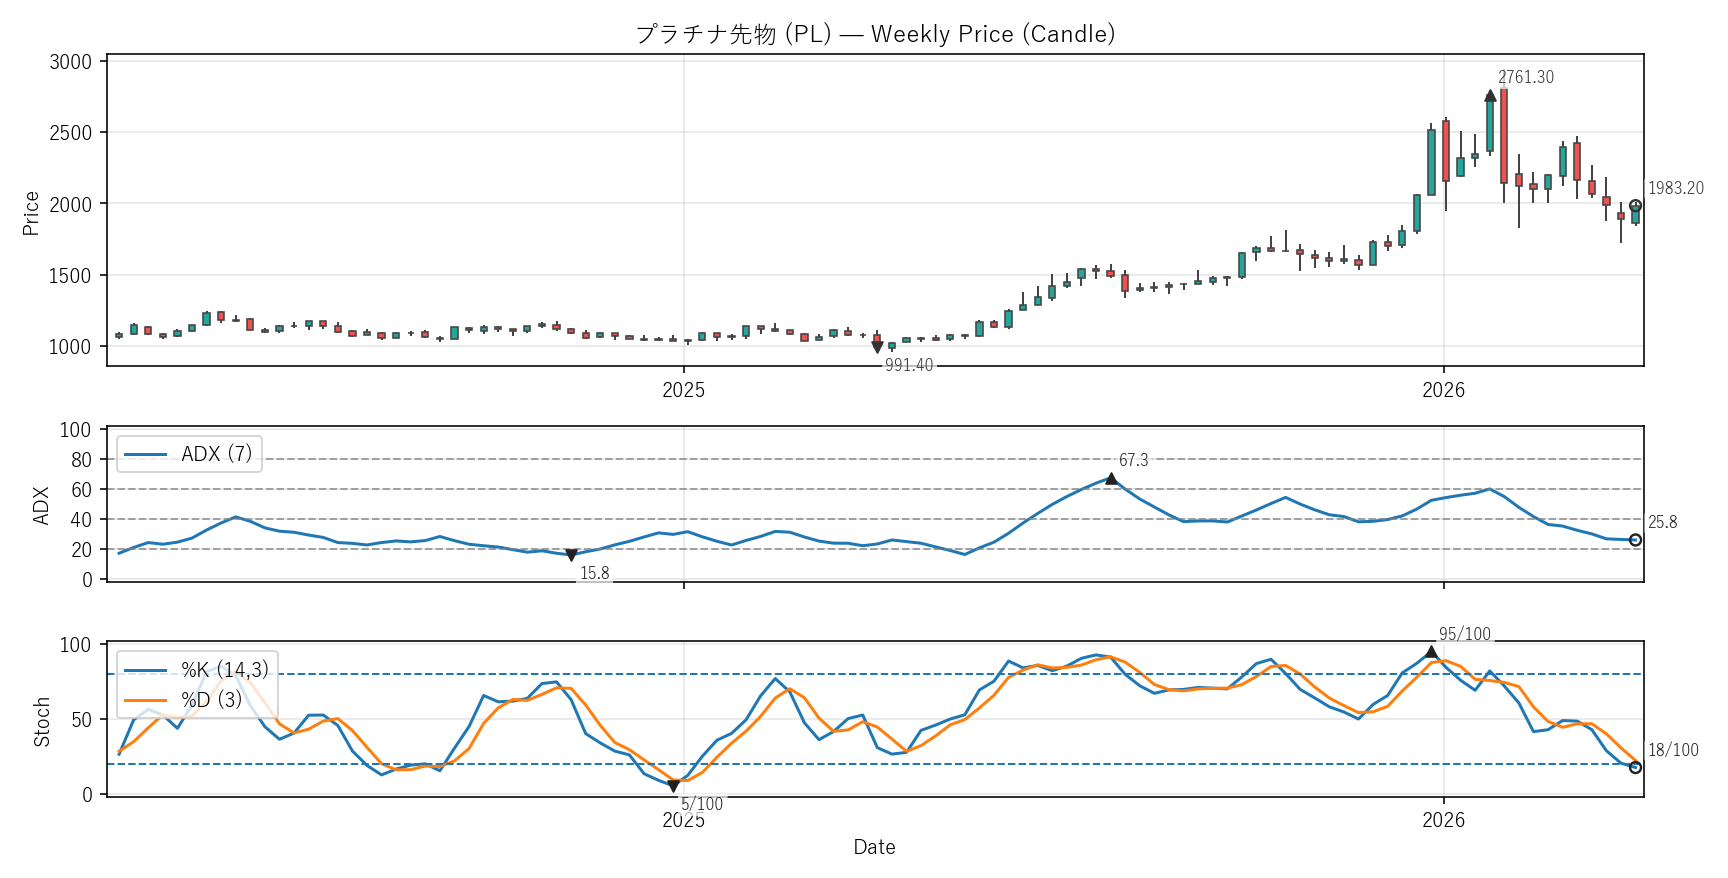Click the ADX peak triangle marker at 67.3

coord(1111,479)
